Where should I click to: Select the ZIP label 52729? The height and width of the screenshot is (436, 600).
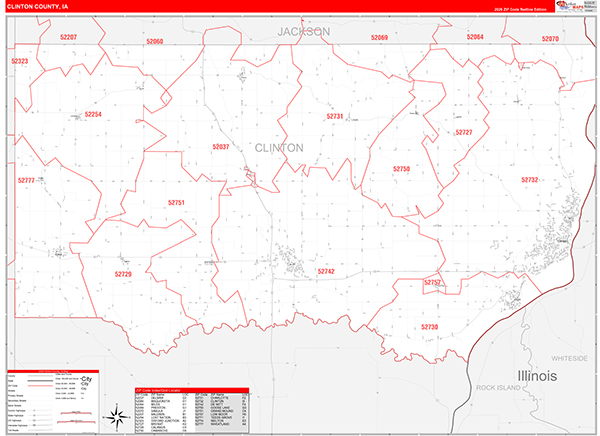point(123,274)
